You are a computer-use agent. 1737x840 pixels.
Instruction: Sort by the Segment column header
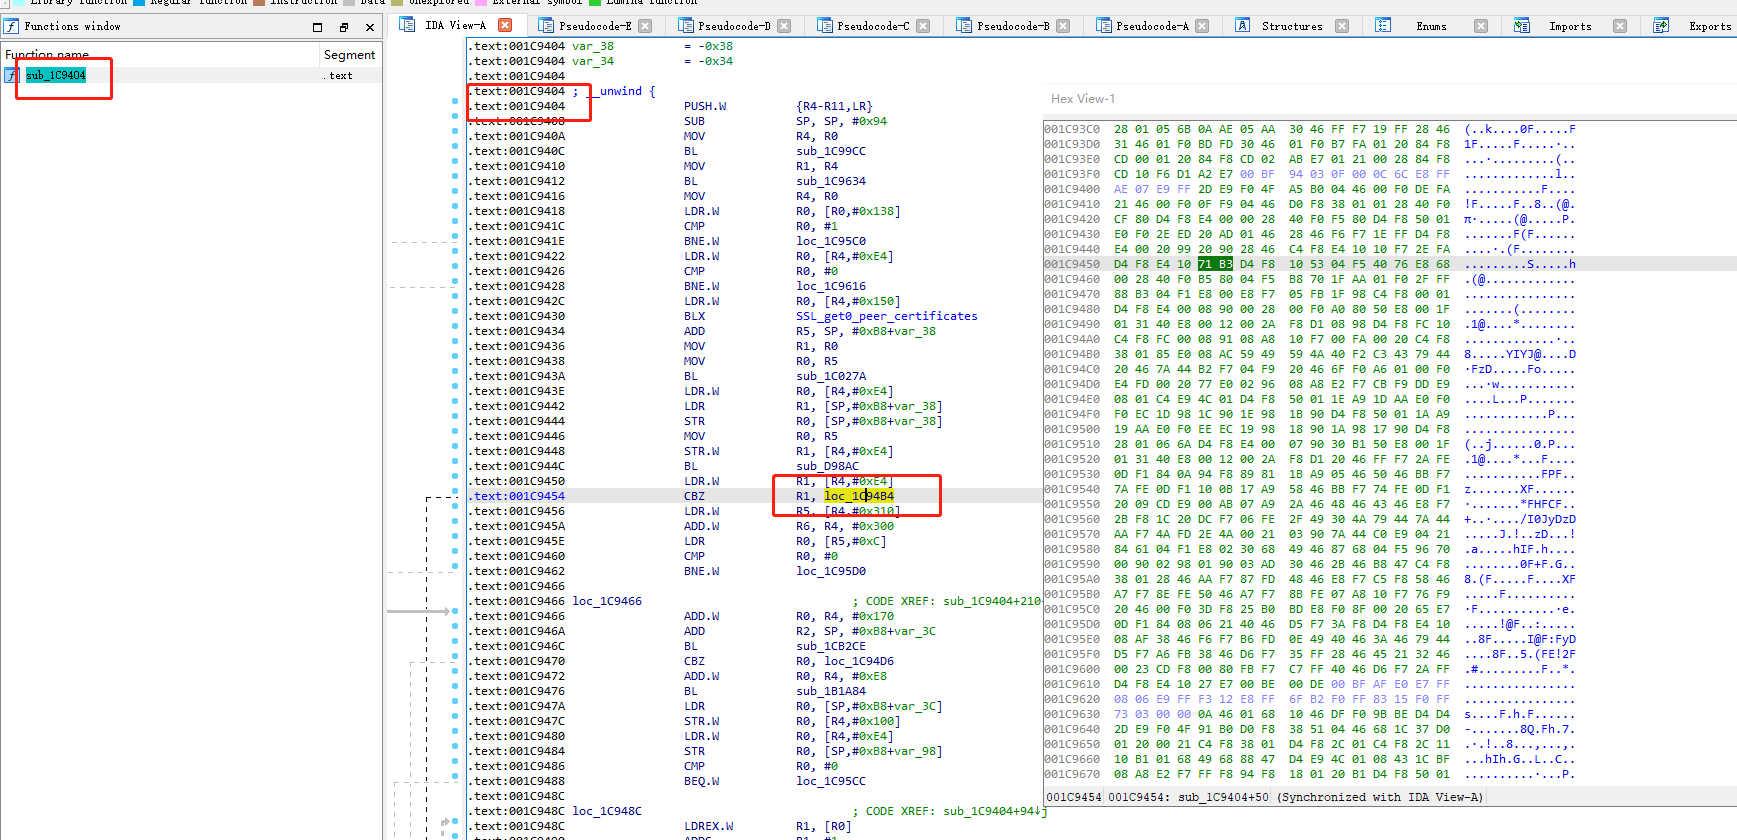(x=350, y=55)
